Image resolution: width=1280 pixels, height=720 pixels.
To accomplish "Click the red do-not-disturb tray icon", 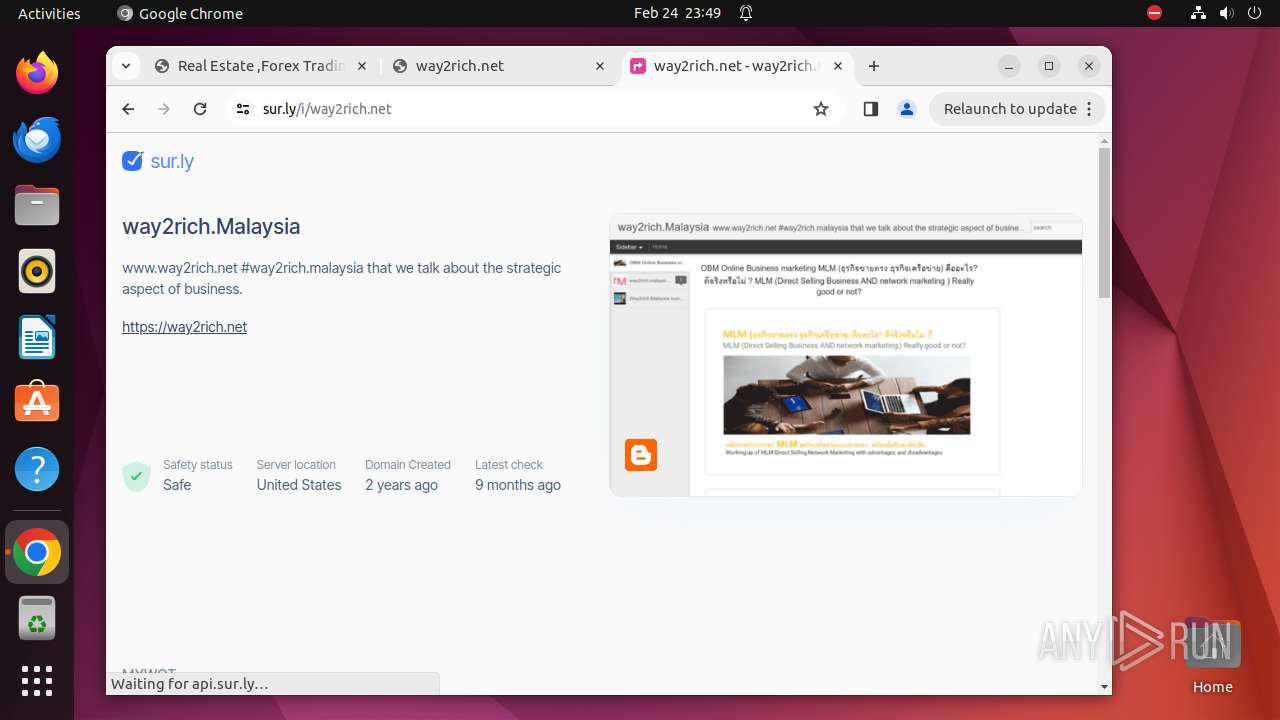I will 1155,13.
